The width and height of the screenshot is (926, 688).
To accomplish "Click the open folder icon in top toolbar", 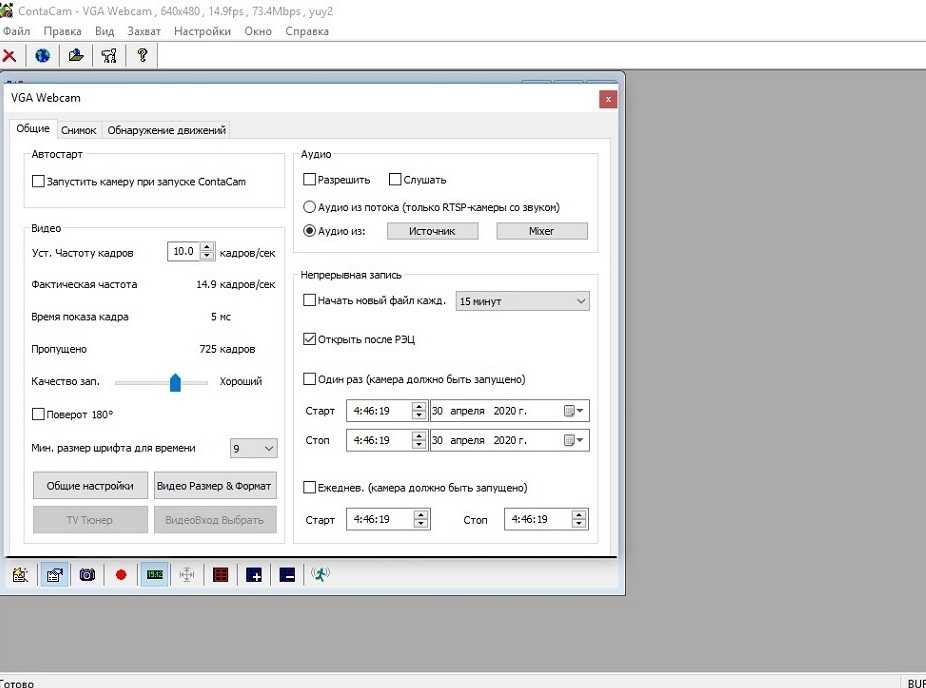I will tap(75, 56).
